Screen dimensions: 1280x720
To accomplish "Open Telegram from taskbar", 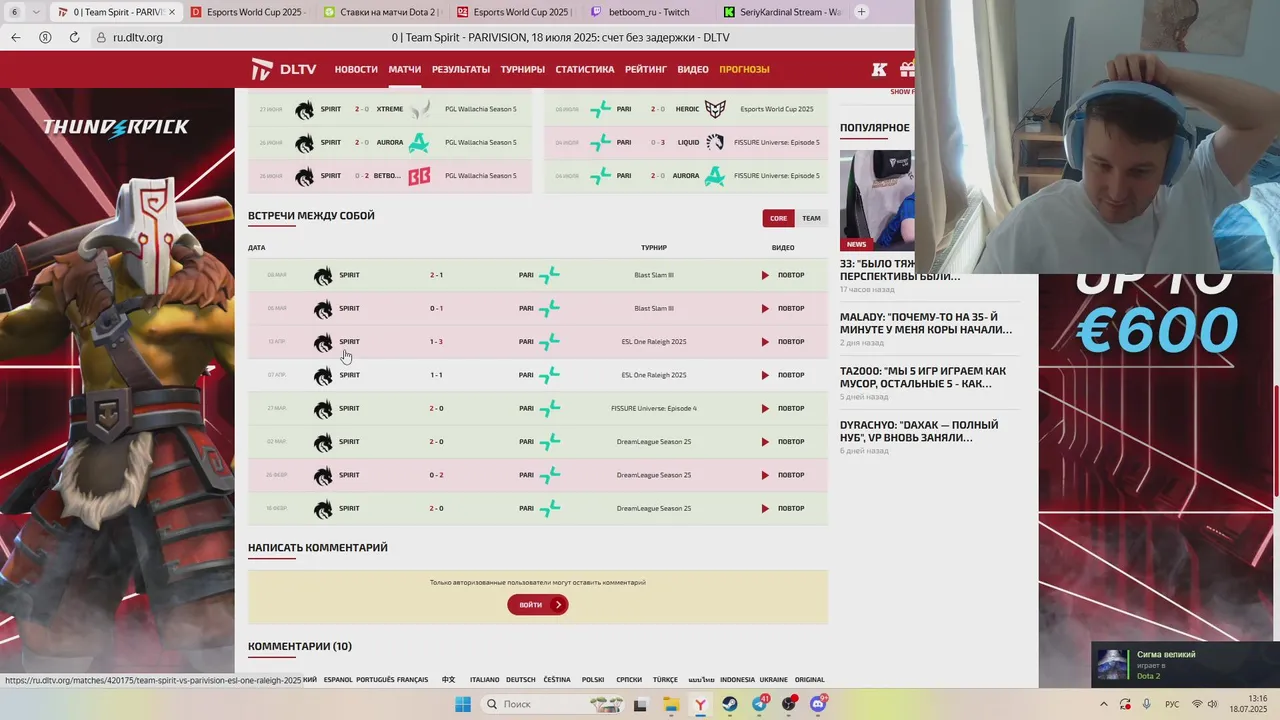I will click(x=760, y=704).
